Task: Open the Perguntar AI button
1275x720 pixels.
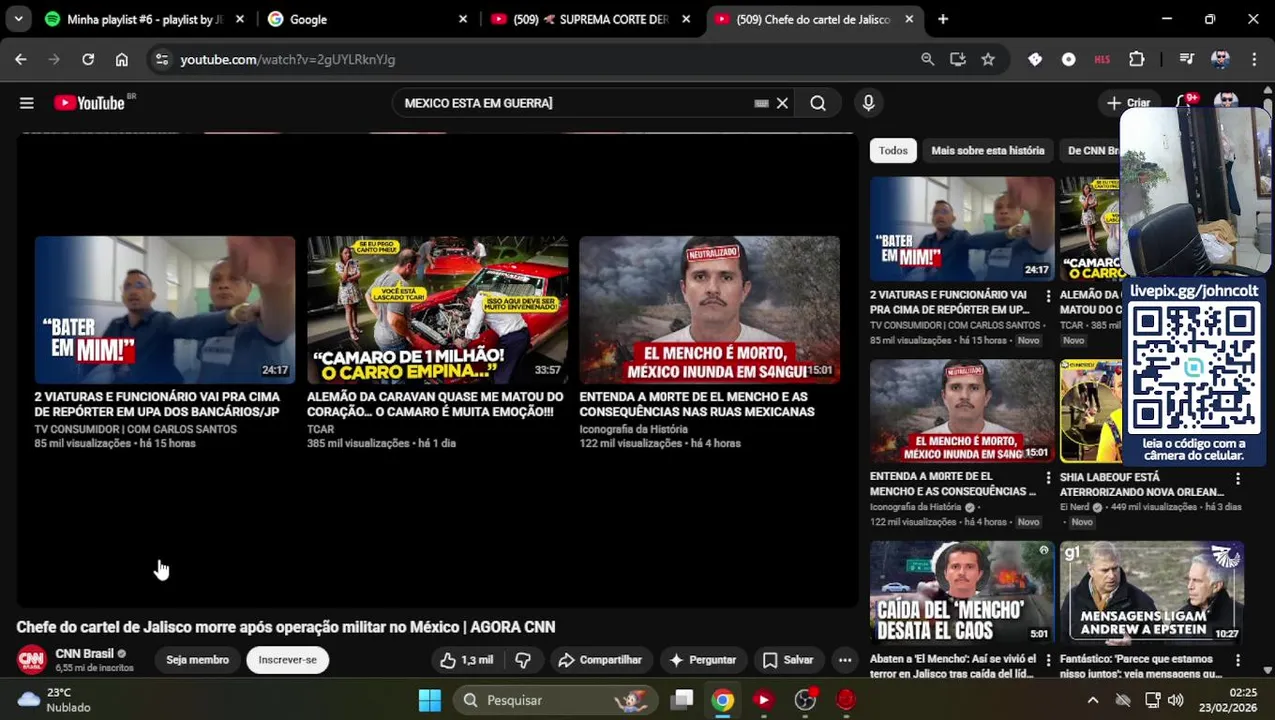Action: pyautogui.click(x=702, y=660)
